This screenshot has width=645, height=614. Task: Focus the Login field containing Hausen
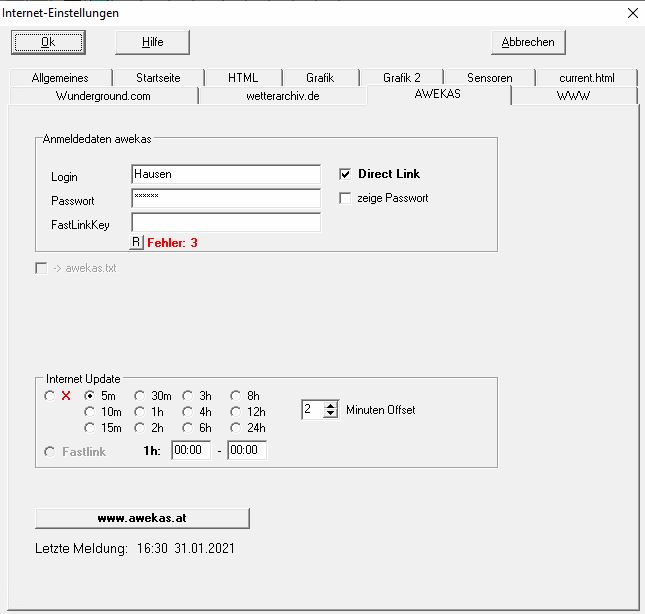point(225,175)
